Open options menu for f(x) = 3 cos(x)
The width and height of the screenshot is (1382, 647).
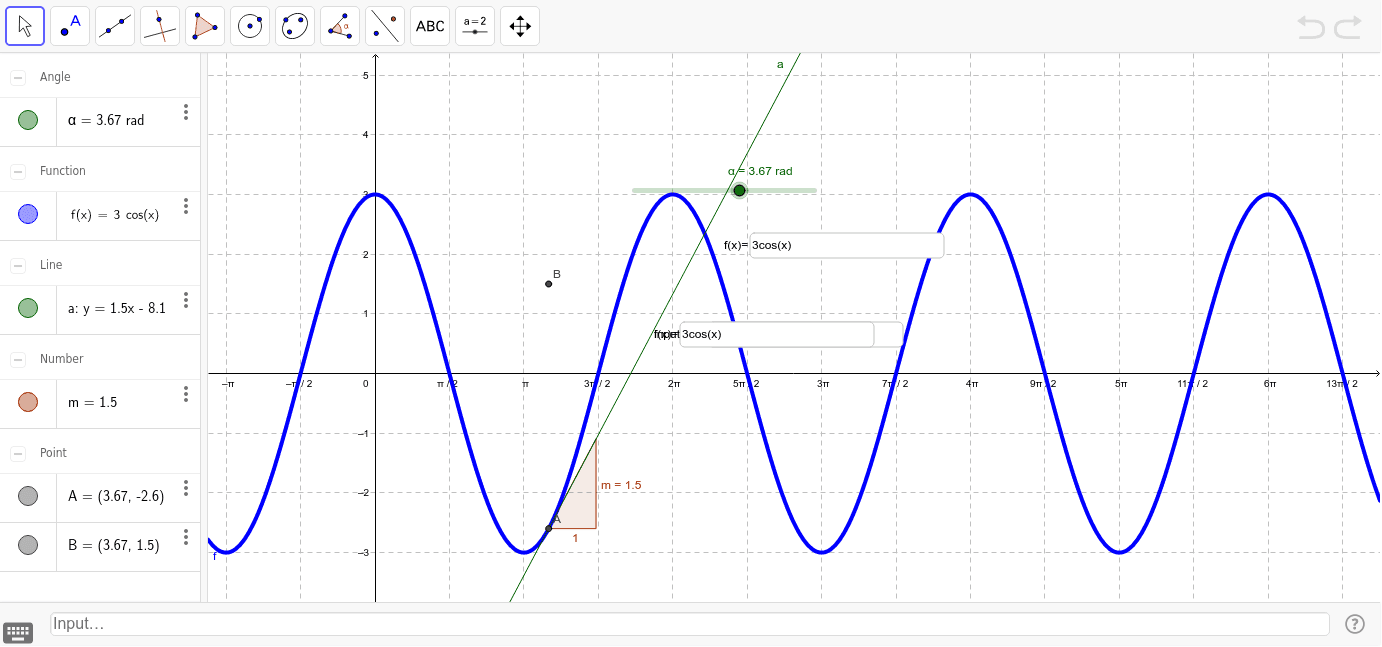(185, 206)
